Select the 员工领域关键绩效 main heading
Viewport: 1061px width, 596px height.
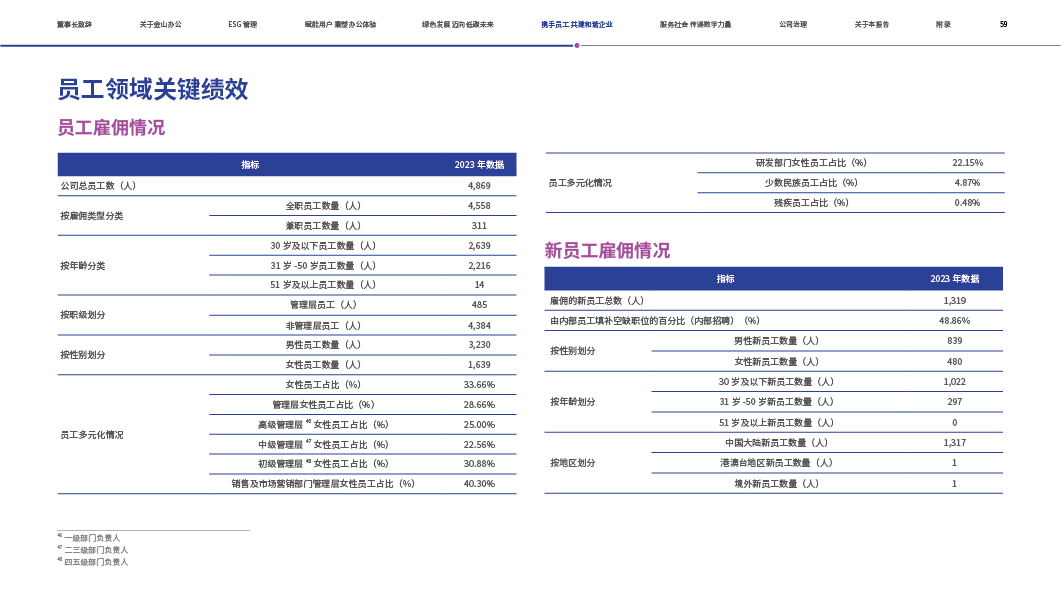pos(153,90)
